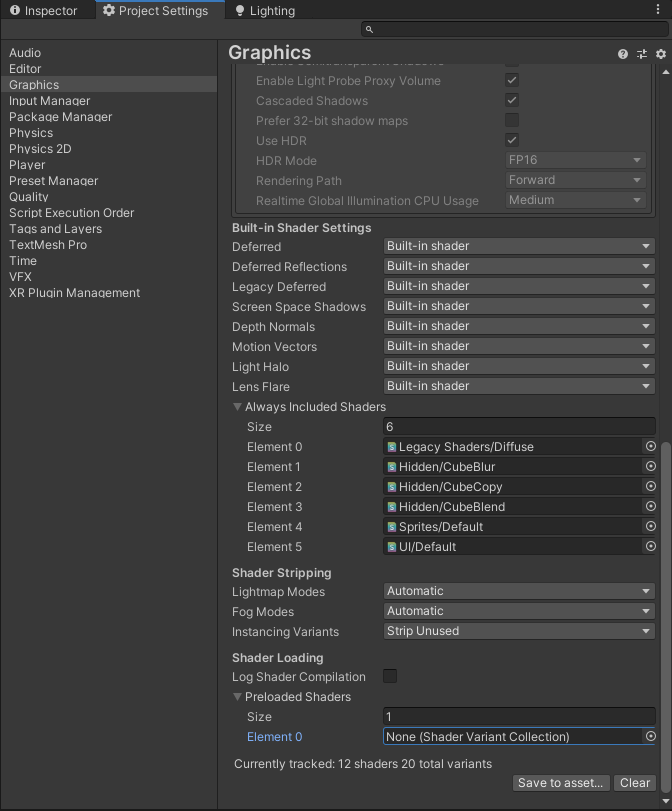The height and width of the screenshot is (811, 672).
Task: Open the Graphics help icon
Action: (x=623, y=54)
